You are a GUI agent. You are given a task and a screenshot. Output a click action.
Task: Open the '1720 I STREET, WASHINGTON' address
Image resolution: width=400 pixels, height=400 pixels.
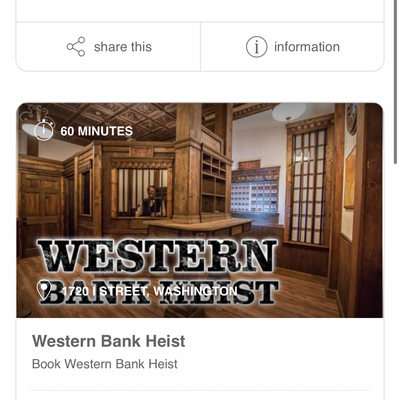point(150,291)
